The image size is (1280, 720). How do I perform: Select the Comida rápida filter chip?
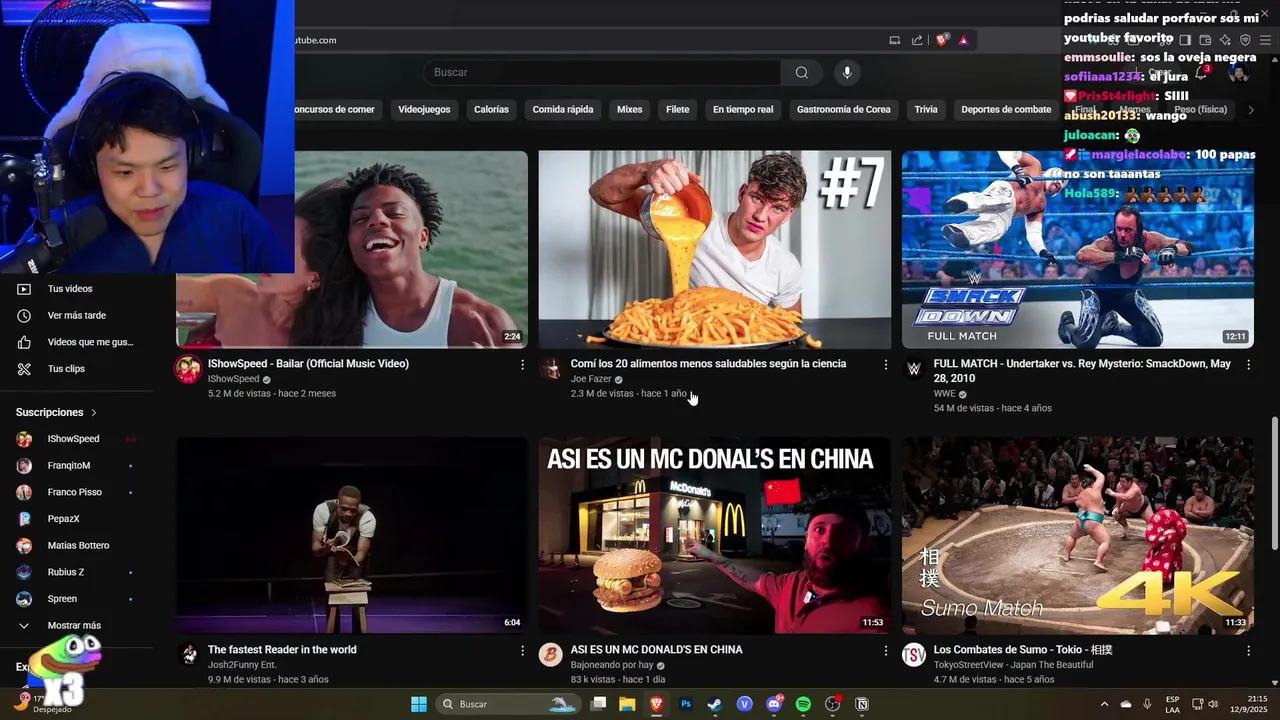[563, 109]
